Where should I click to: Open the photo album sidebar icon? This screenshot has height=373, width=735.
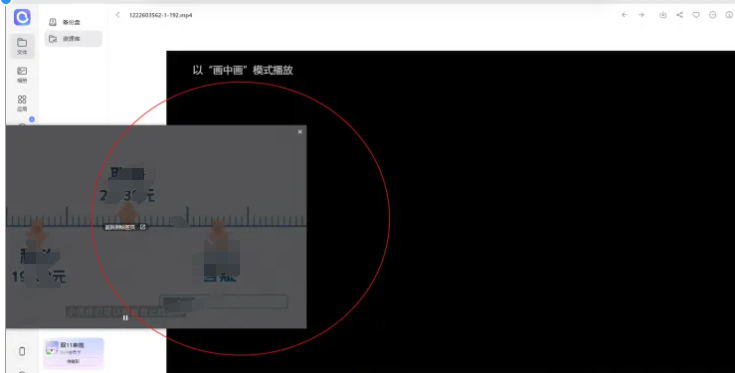(22, 74)
